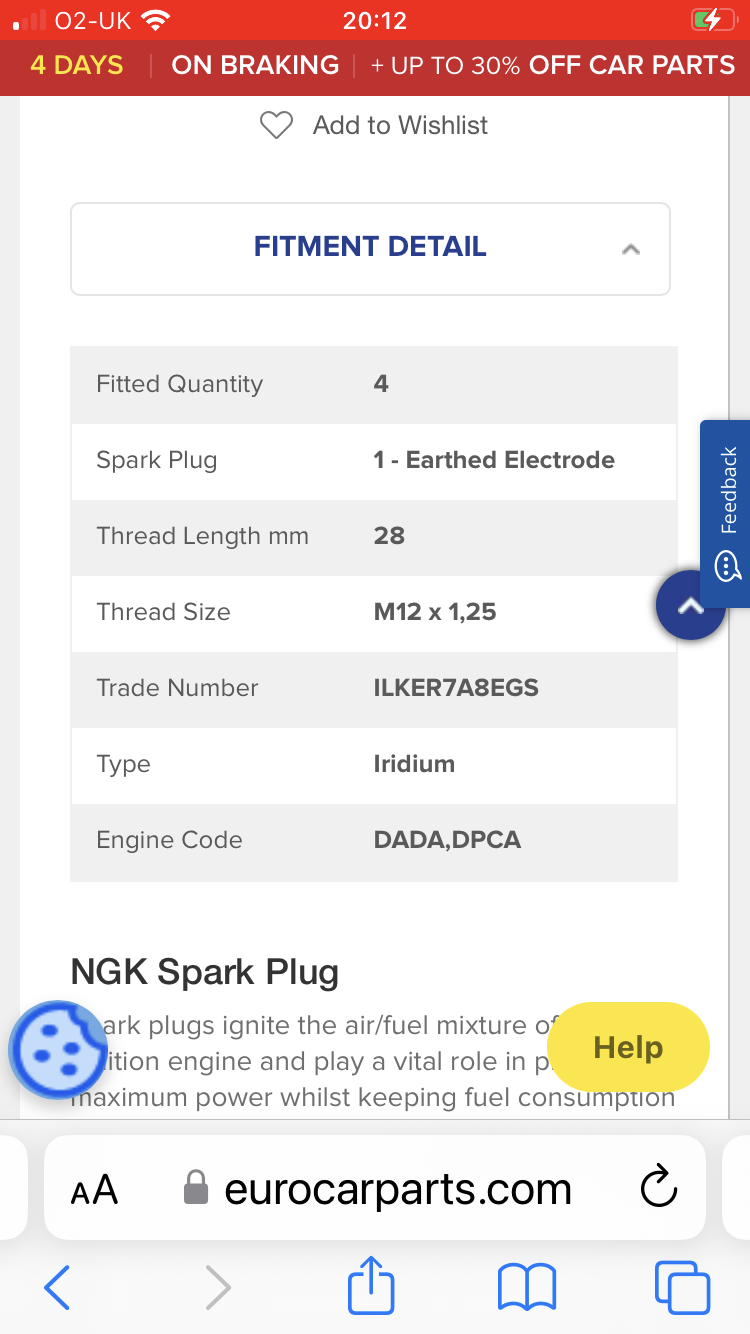Toggle Add to Wishlist heart

pyautogui.click(x=276, y=125)
